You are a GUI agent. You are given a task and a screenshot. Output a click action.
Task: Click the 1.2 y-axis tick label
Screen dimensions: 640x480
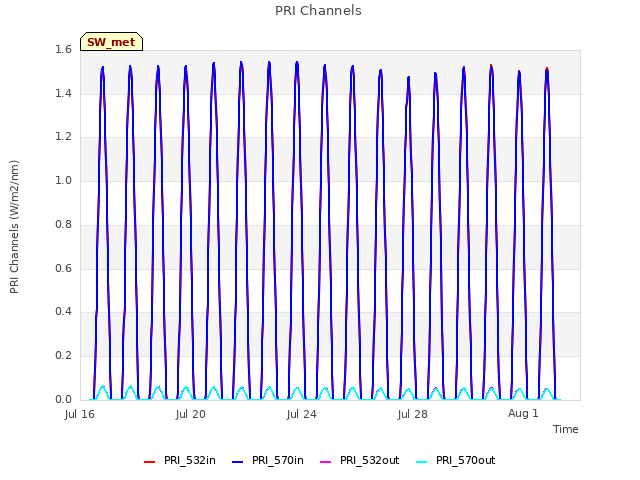coord(63,137)
